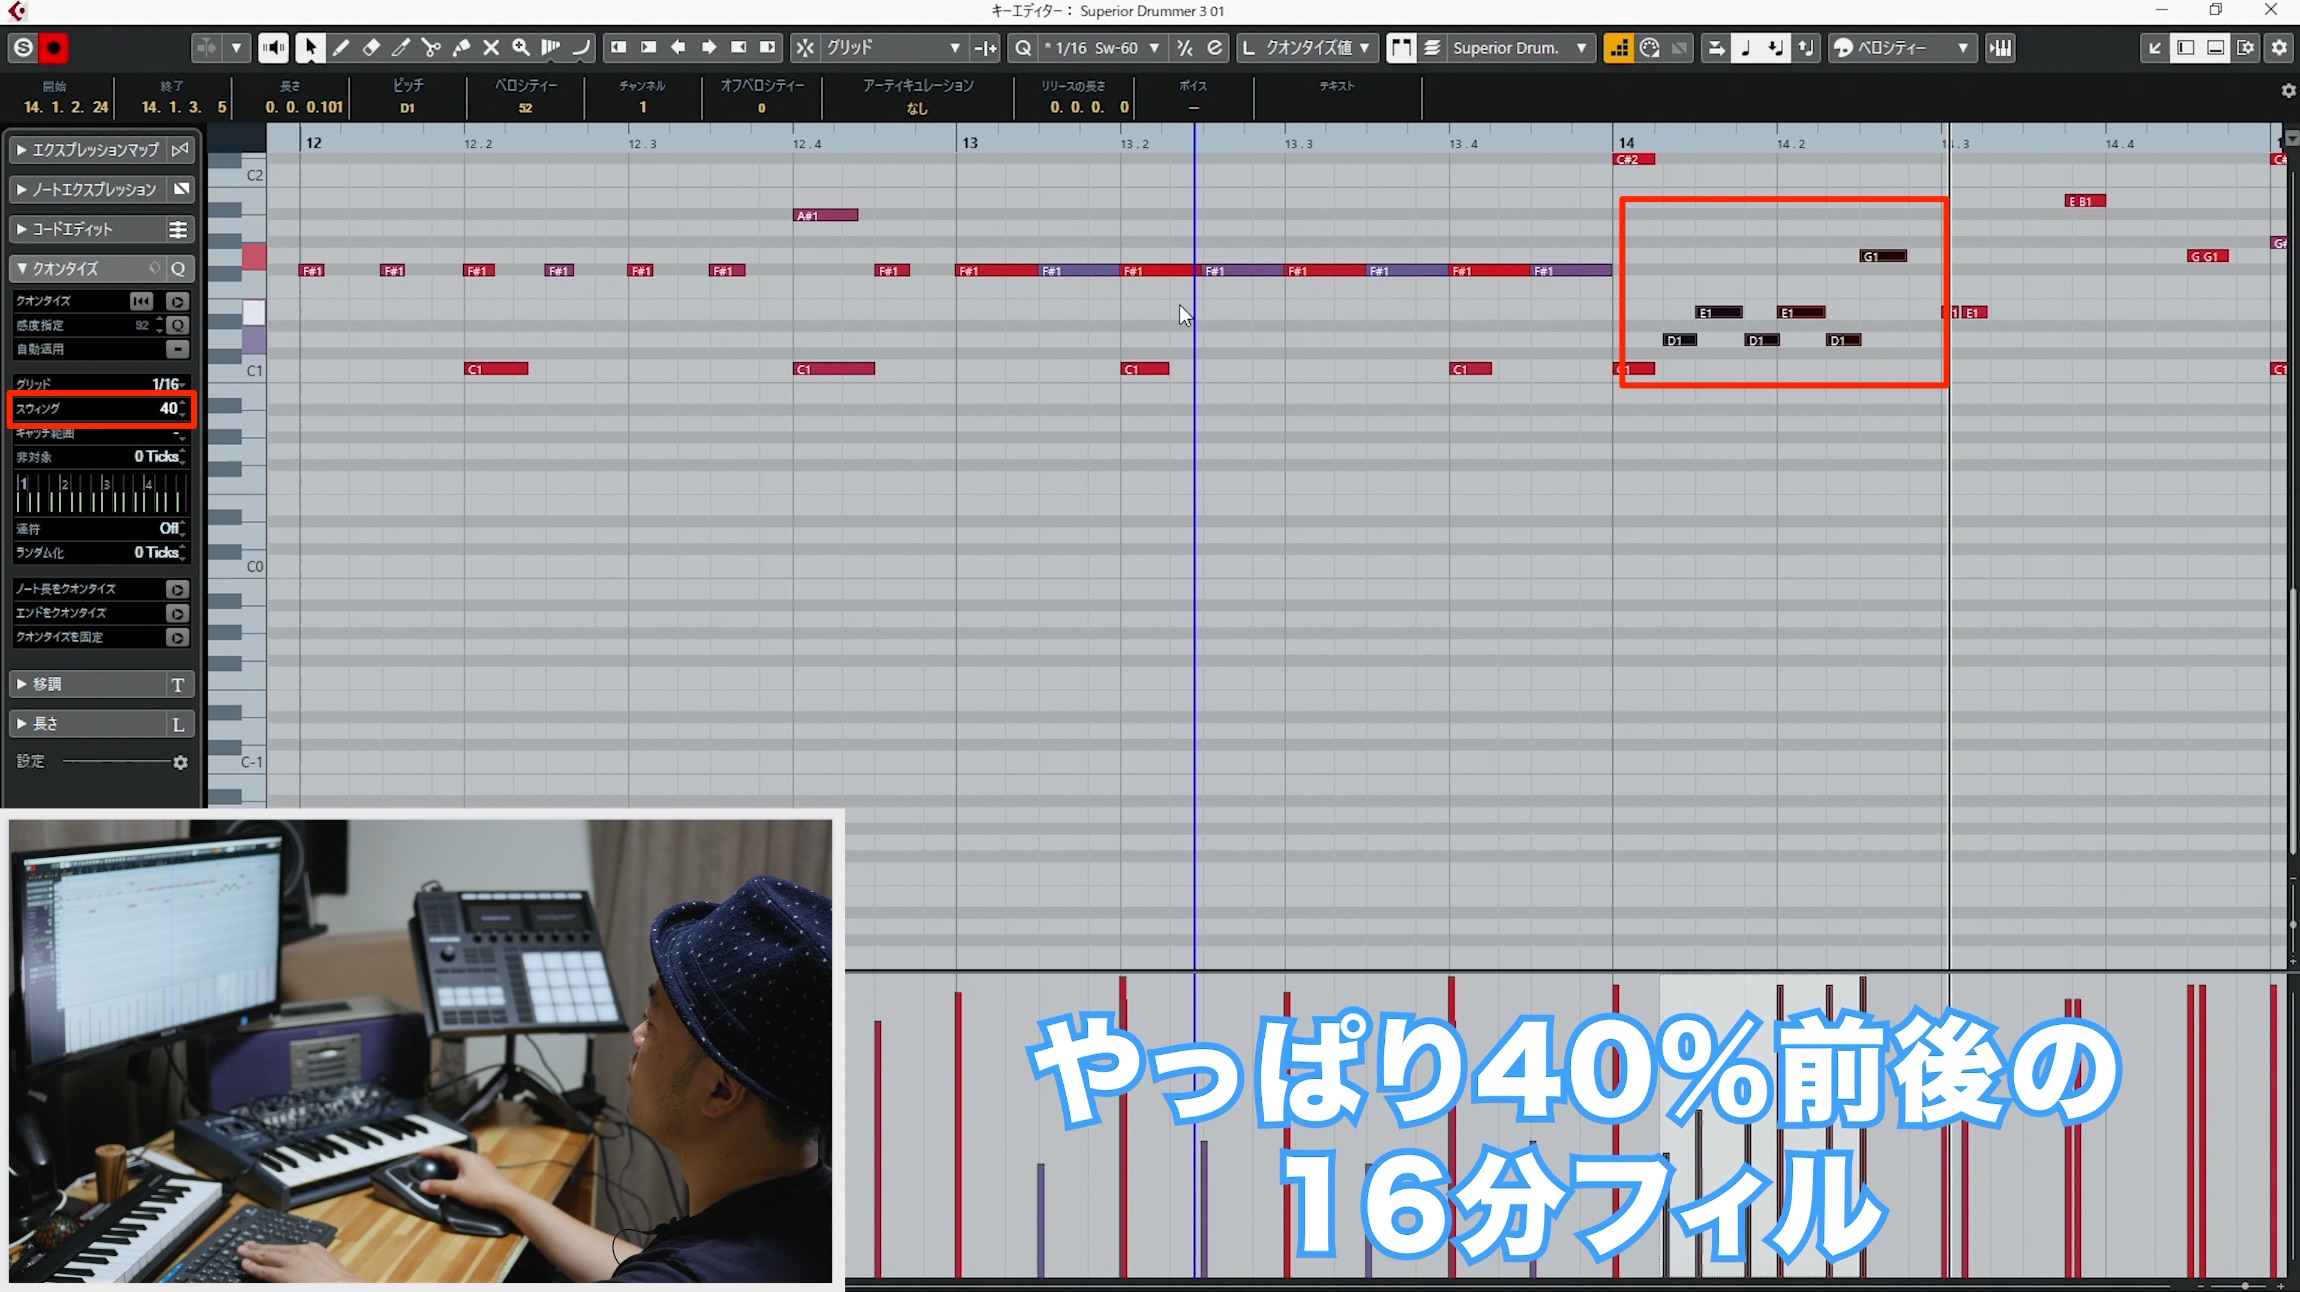Screen dimensions: 2300x1292
Task: Select the Trim tool
Action: pos(401,47)
